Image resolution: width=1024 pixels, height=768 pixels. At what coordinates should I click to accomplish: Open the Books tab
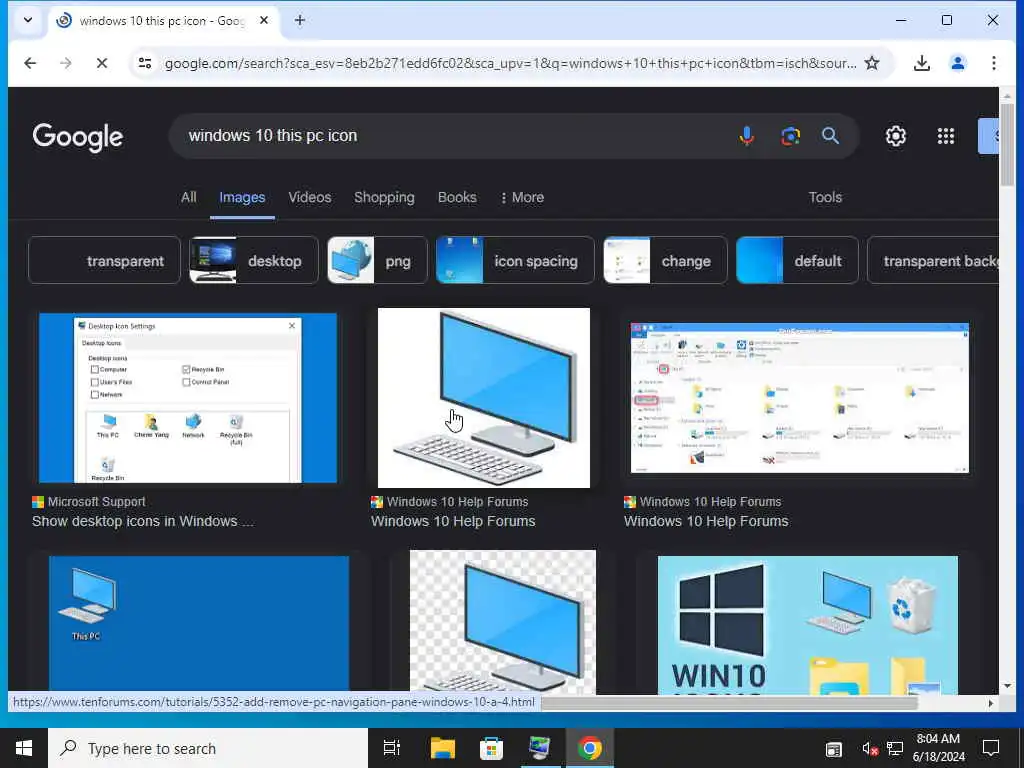[x=457, y=197]
